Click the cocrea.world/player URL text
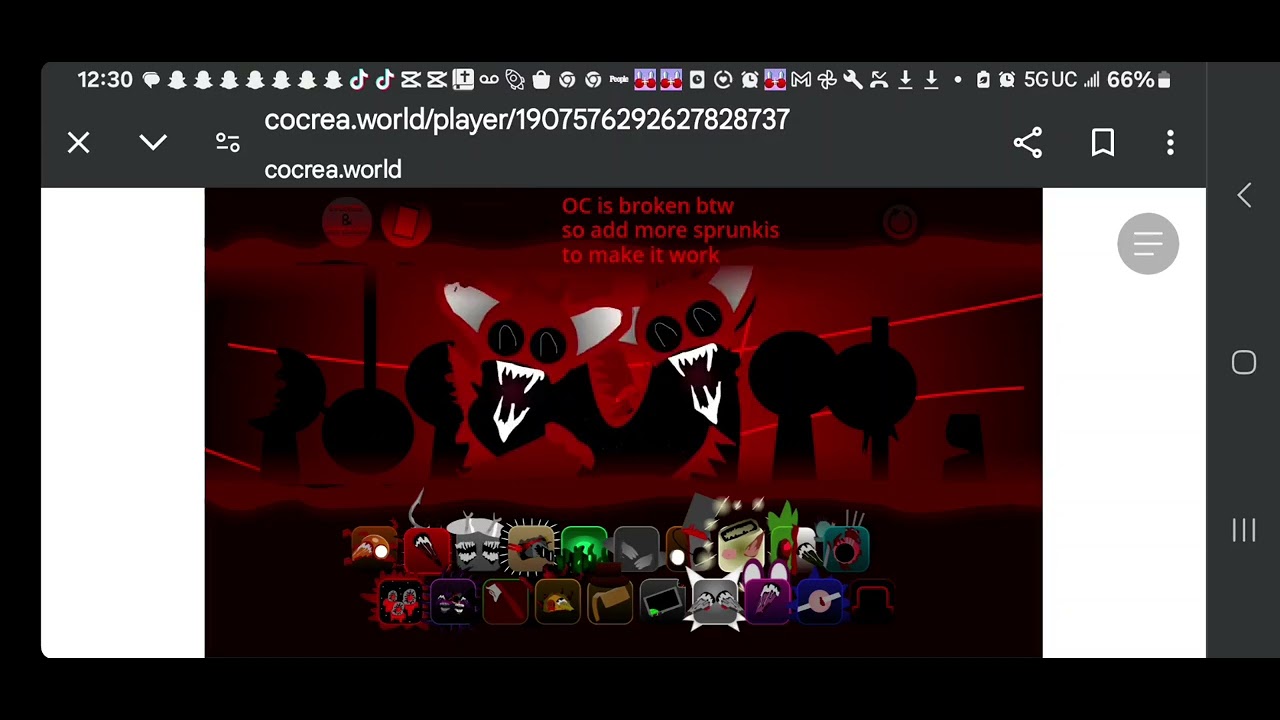1280x720 pixels. click(x=527, y=120)
